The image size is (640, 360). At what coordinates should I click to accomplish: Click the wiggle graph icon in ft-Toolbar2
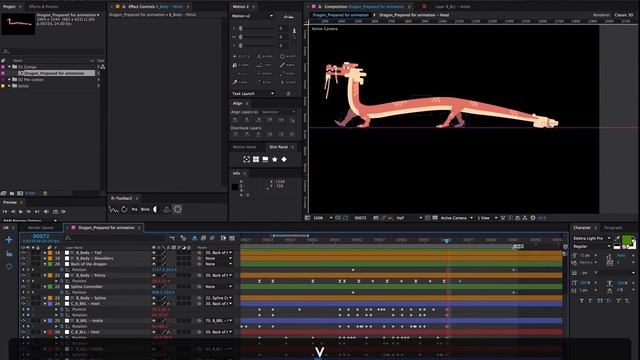(x=114, y=209)
